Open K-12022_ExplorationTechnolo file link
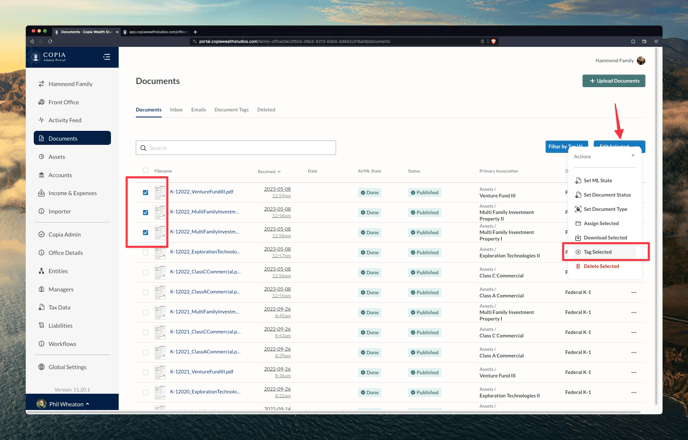Image resolution: width=688 pixels, height=440 pixels. click(x=205, y=252)
